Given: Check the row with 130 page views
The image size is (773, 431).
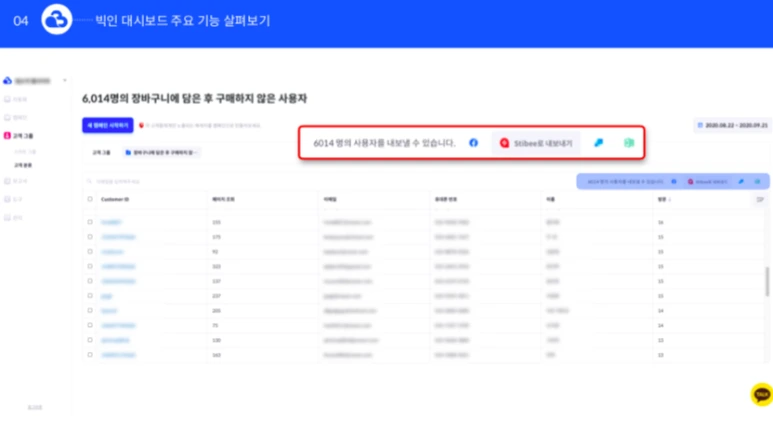Looking at the screenshot, I should point(90,340).
